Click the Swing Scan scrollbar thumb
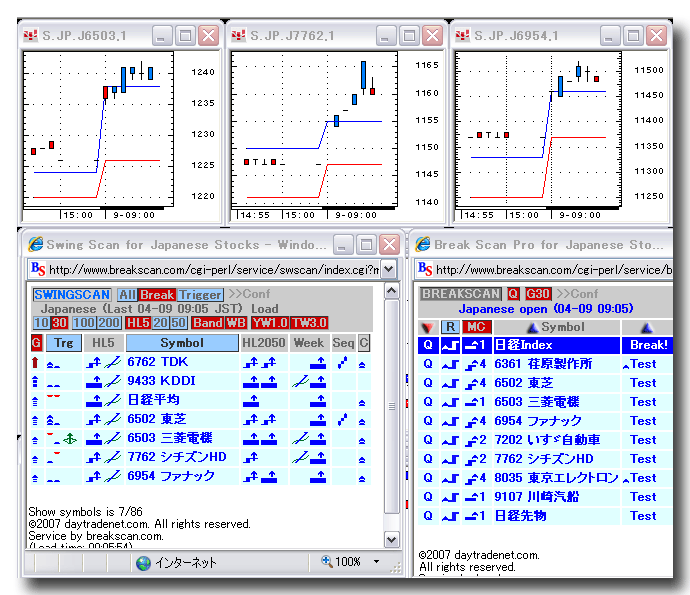This screenshot has height=595, width=690. pos(392,406)
